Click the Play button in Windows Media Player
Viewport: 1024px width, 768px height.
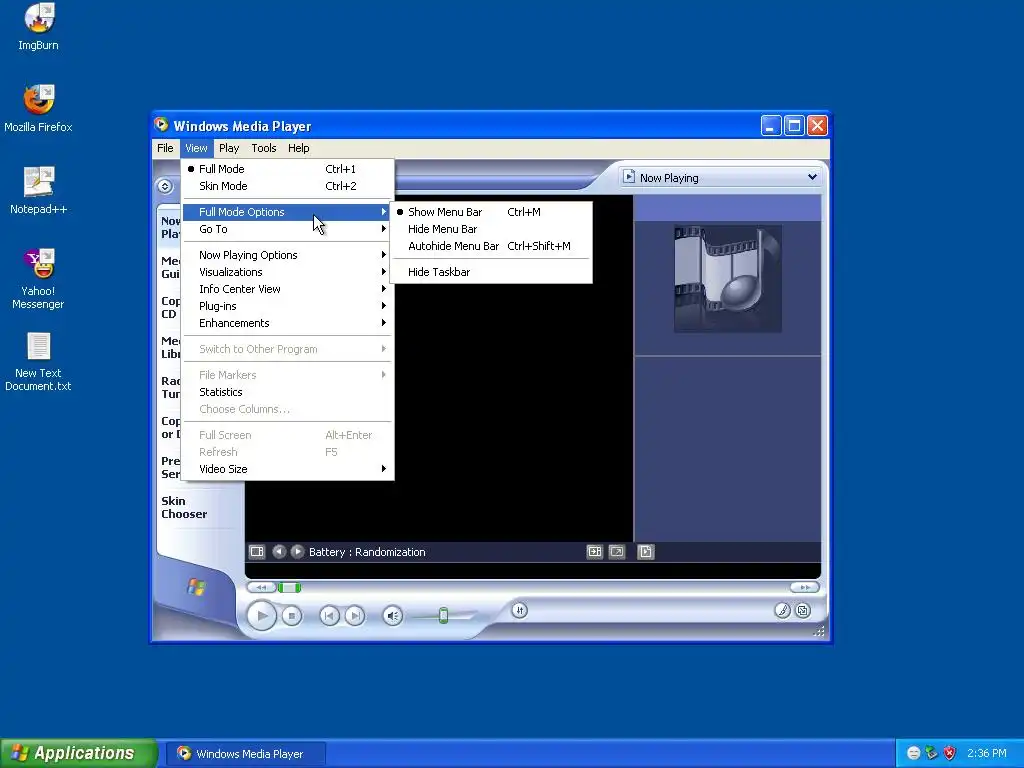(x=262, y=615)
